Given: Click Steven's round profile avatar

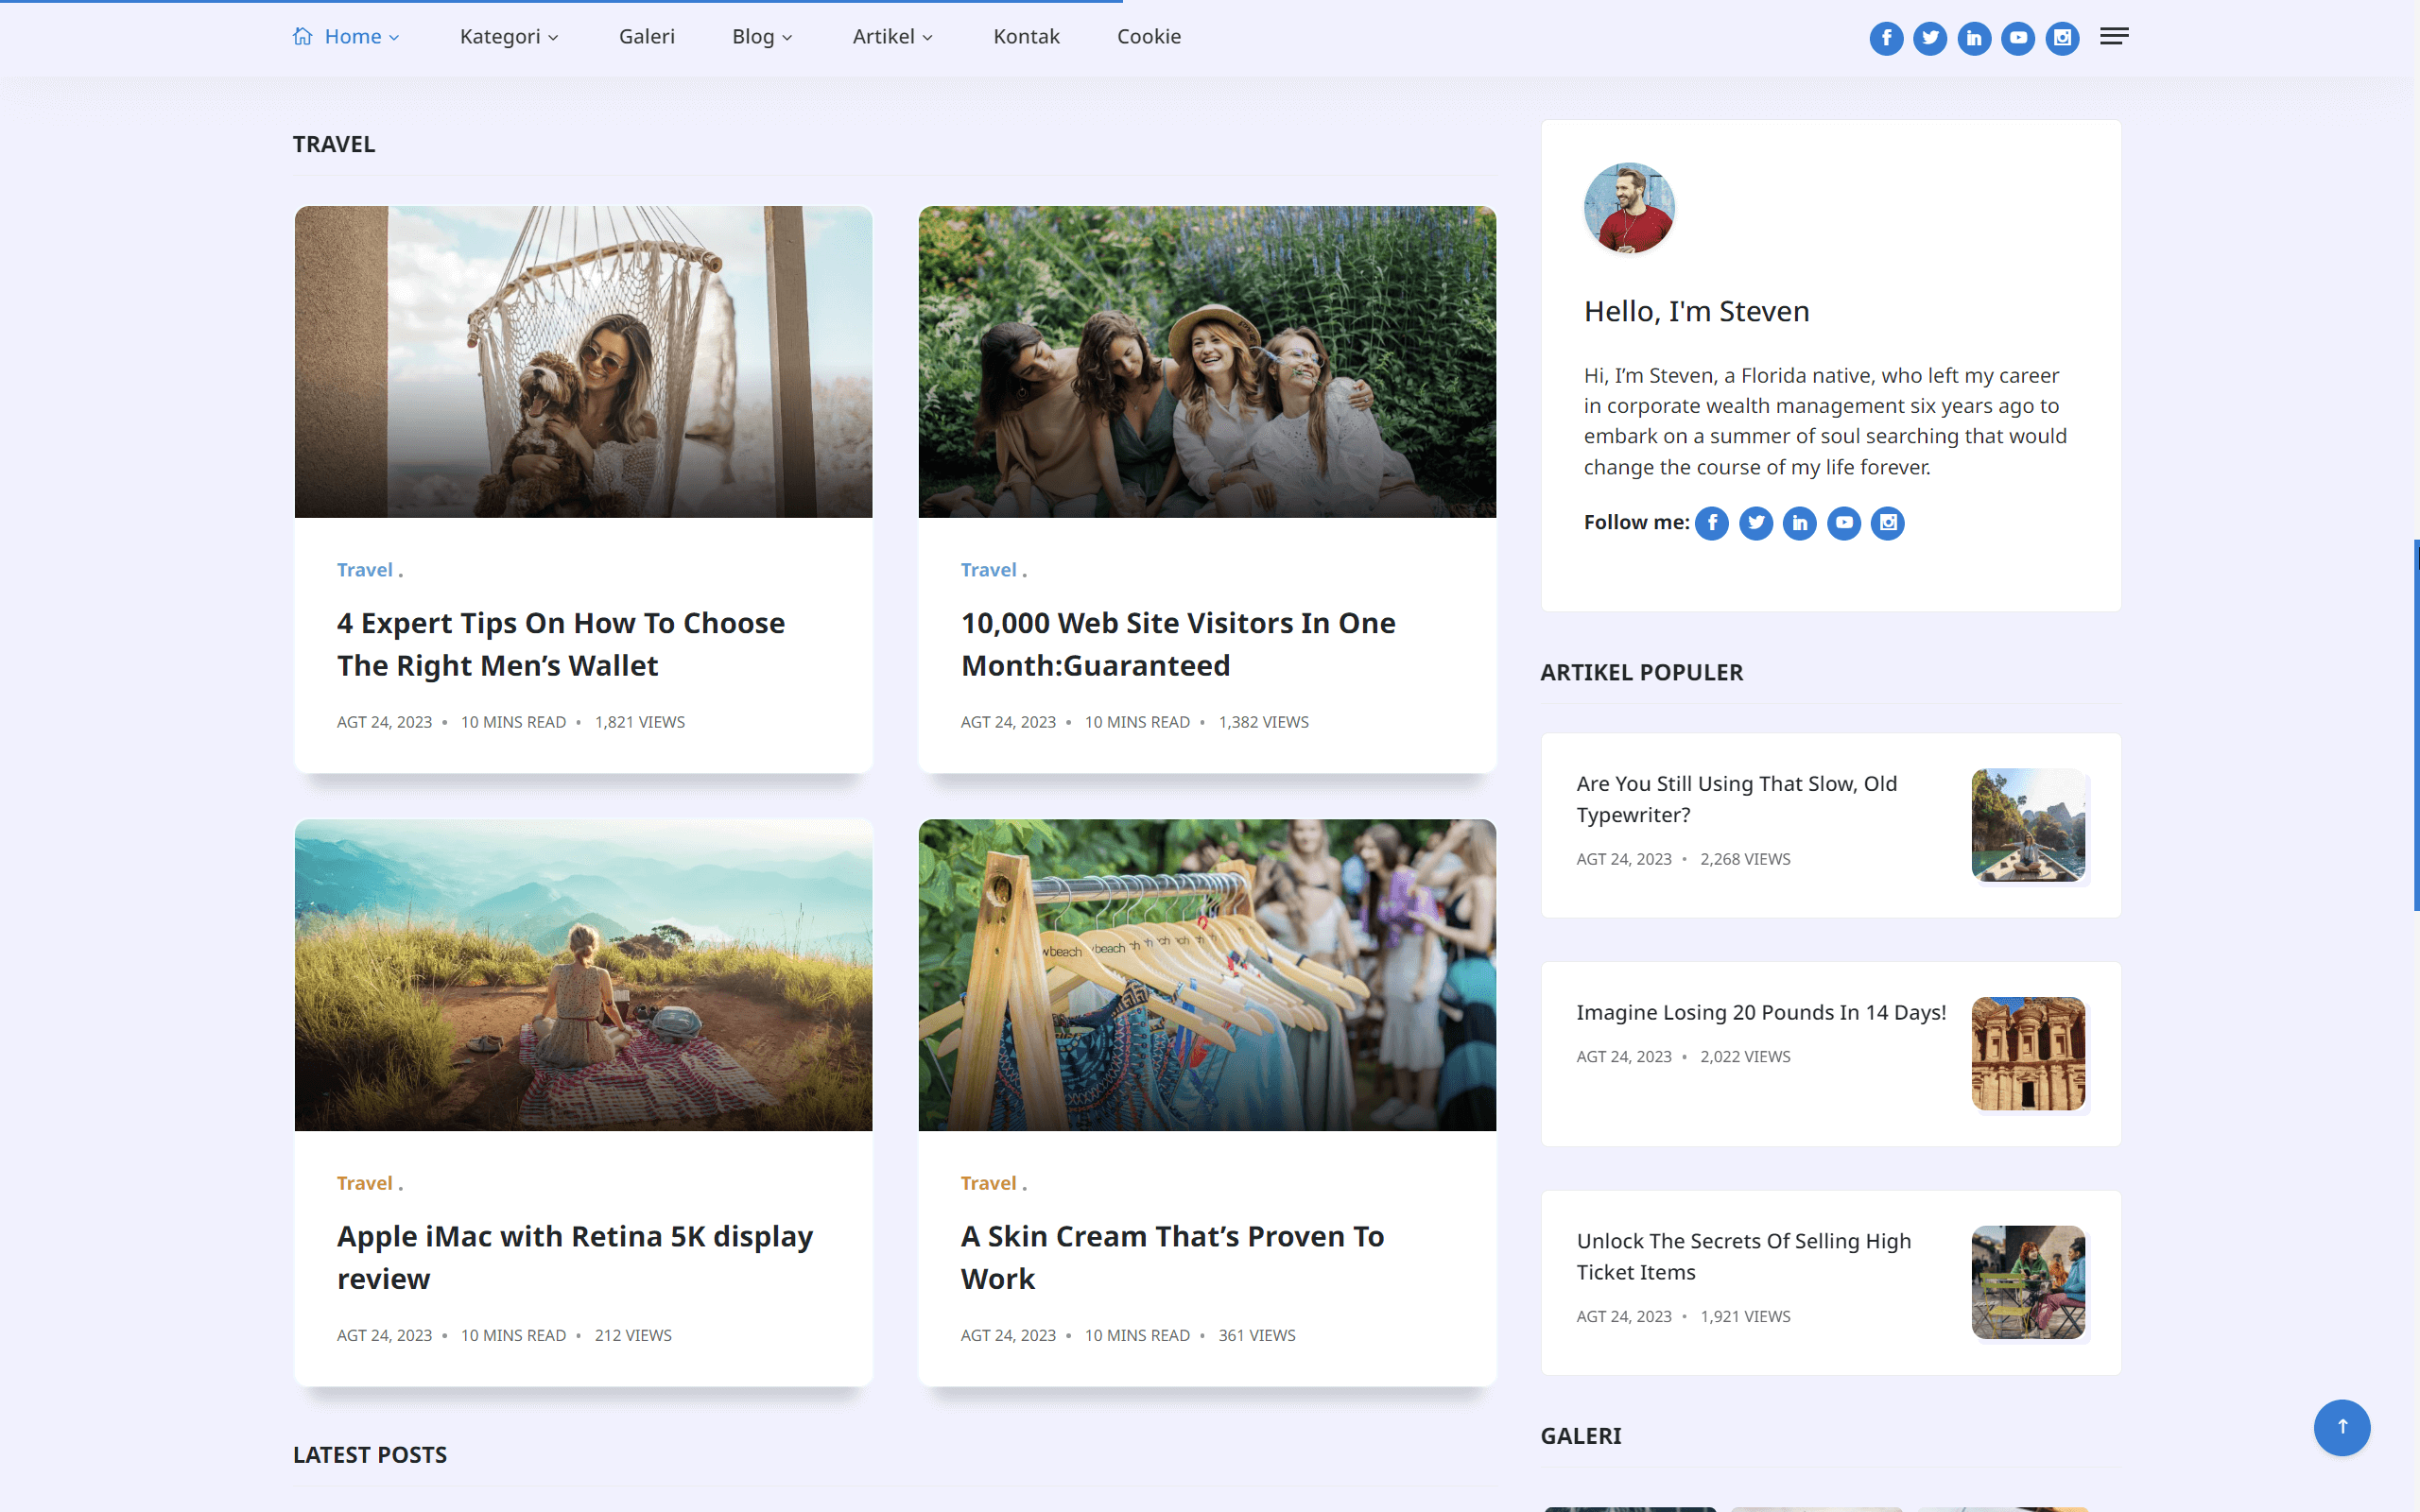Looking at the screenshot, I should [1629, 208].
